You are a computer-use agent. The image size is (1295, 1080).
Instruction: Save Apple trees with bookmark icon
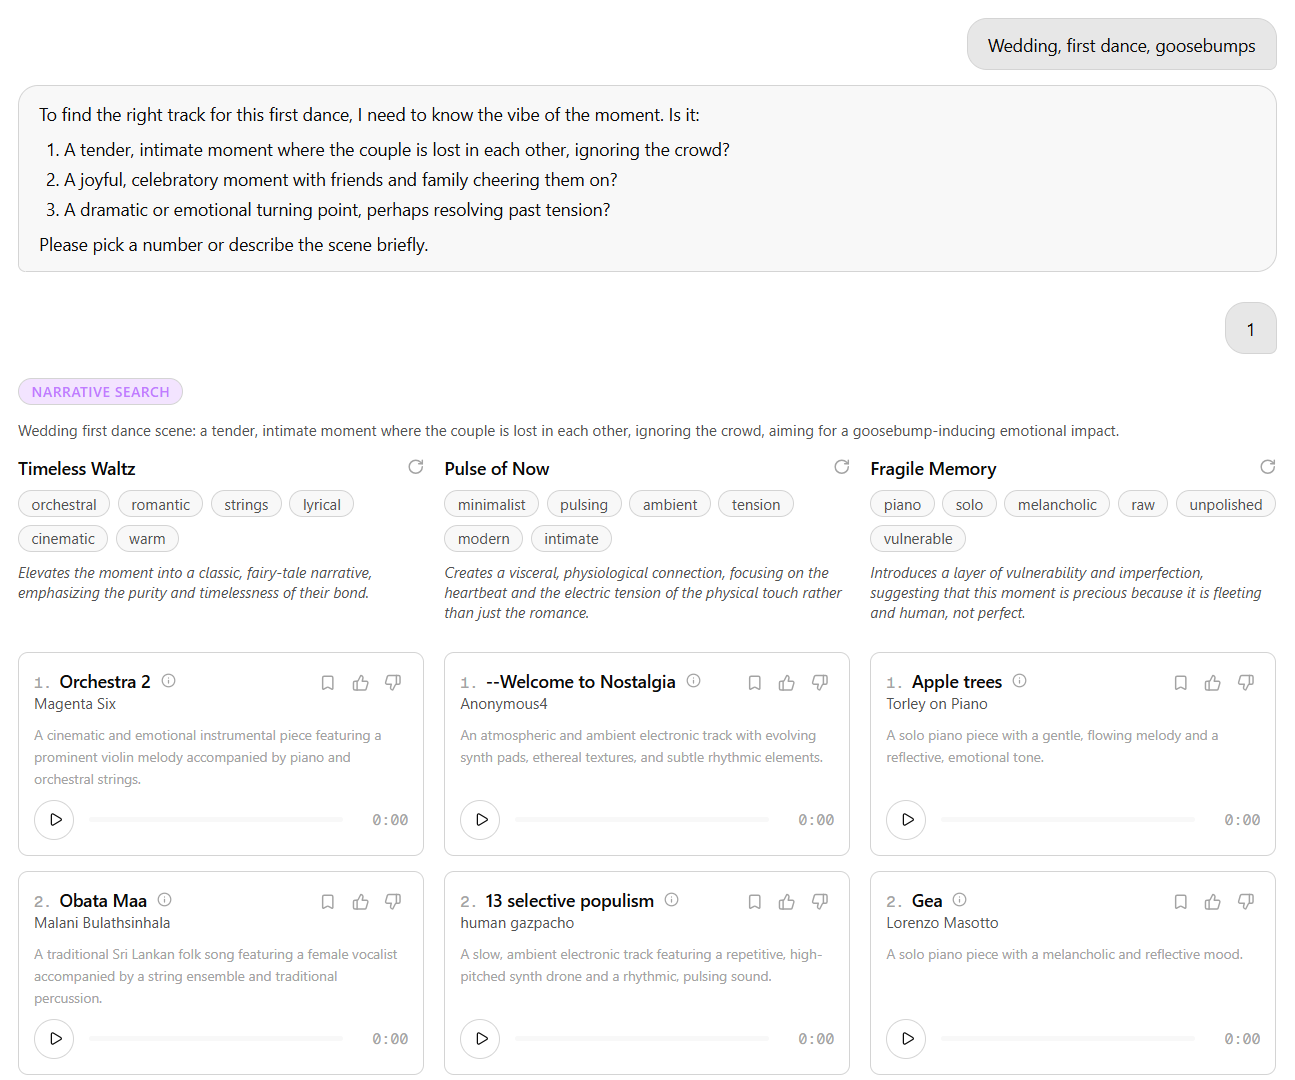[1181, 683]
